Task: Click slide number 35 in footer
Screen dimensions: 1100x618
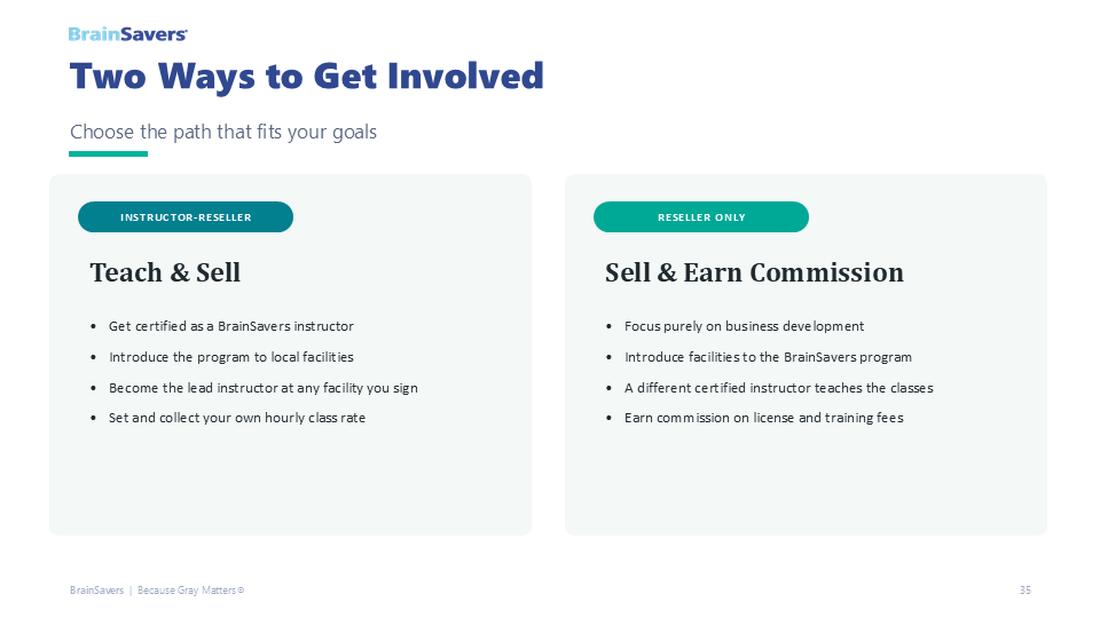Action: point(1025,590)
